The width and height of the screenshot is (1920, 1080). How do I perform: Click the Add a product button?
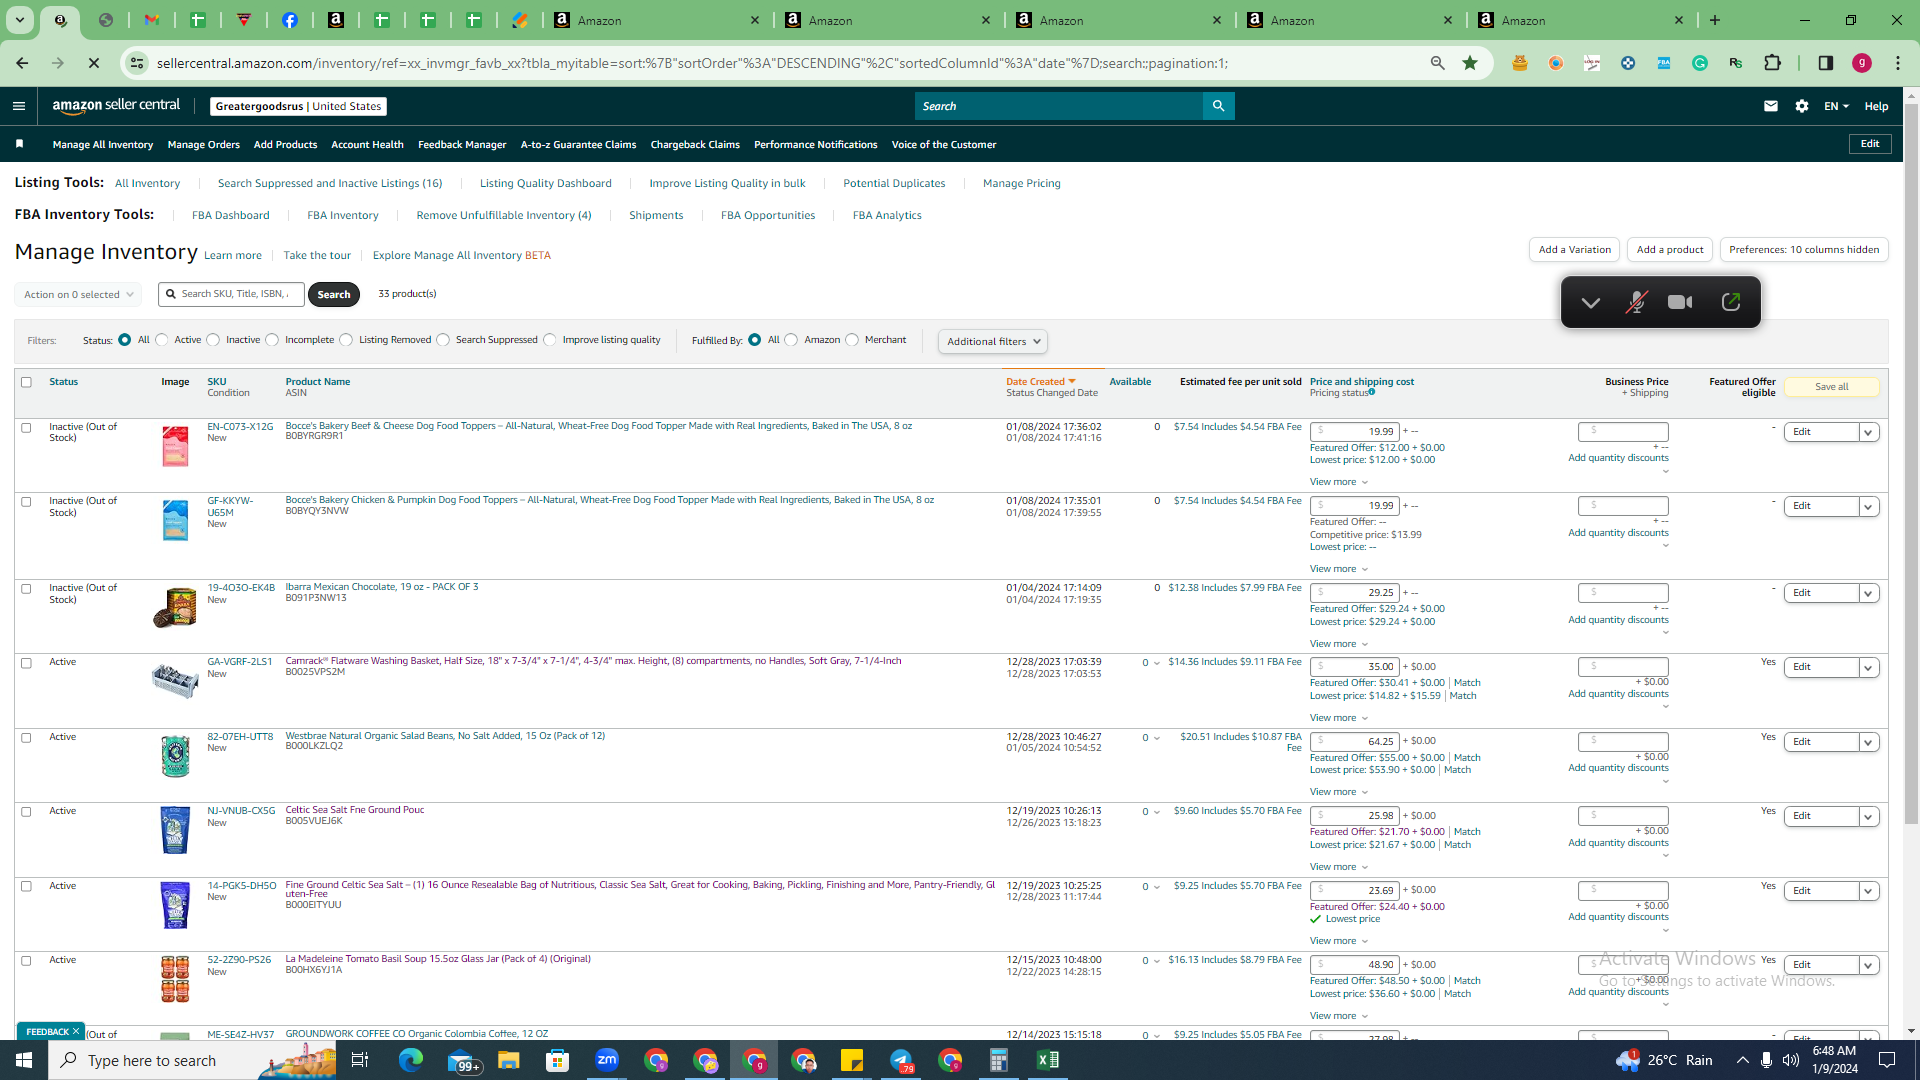pos(1670,250)
